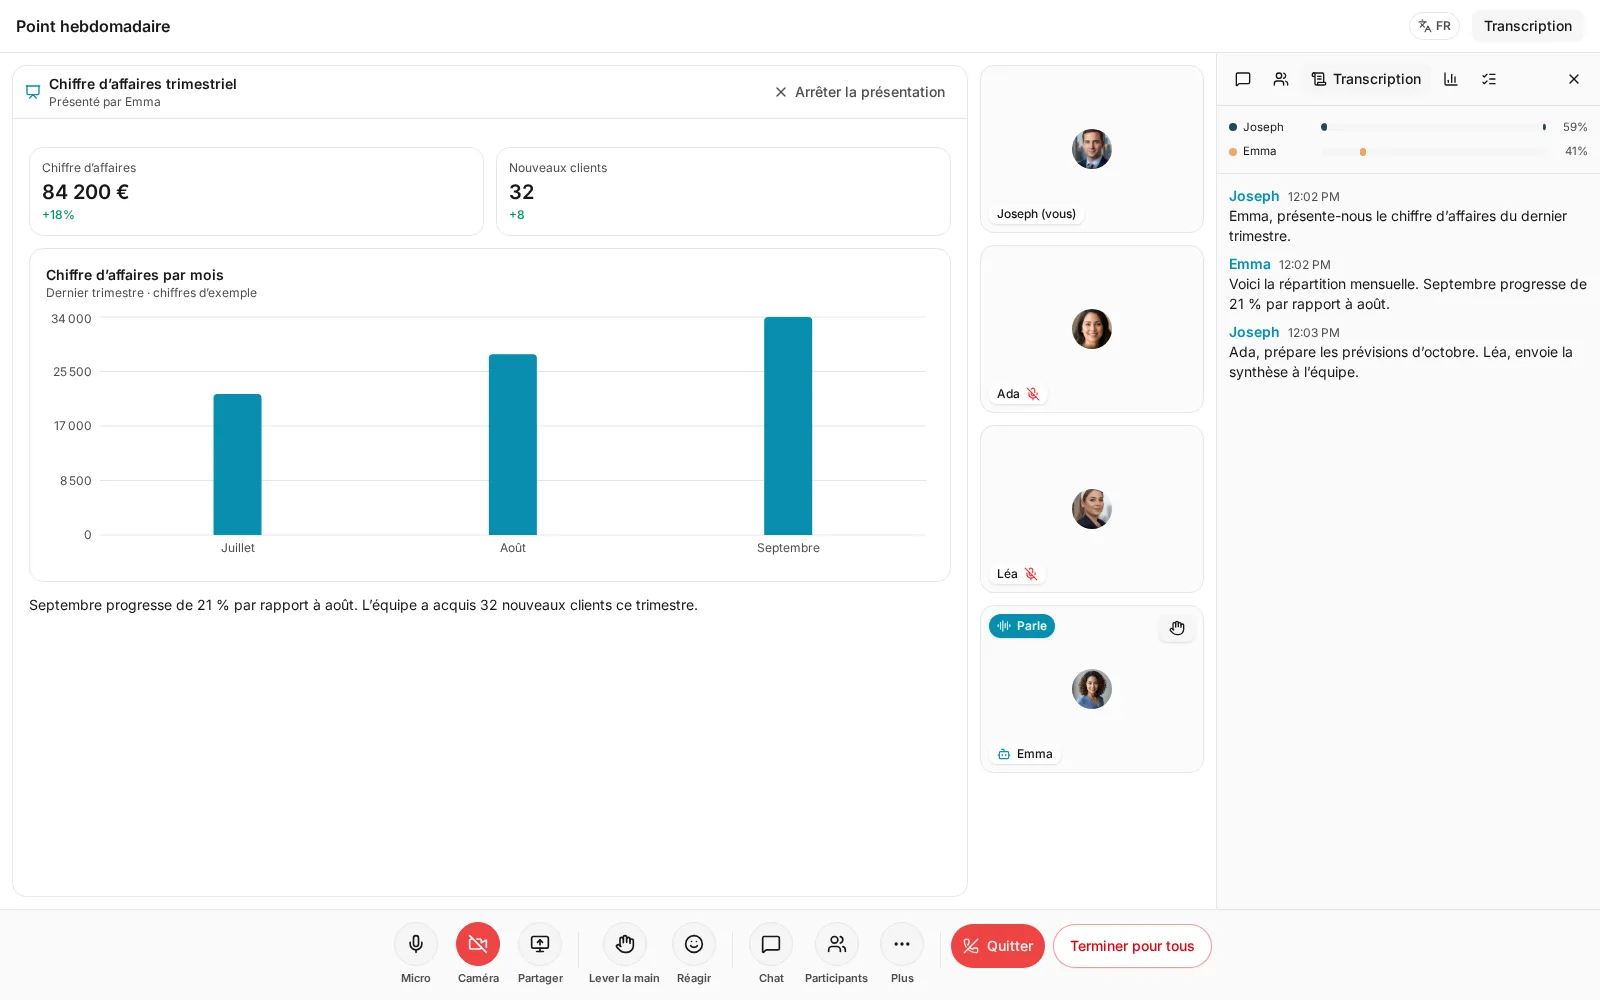Open the Plus more options menu
This screenshot has height=1000, width=1600.
[902, 944]
